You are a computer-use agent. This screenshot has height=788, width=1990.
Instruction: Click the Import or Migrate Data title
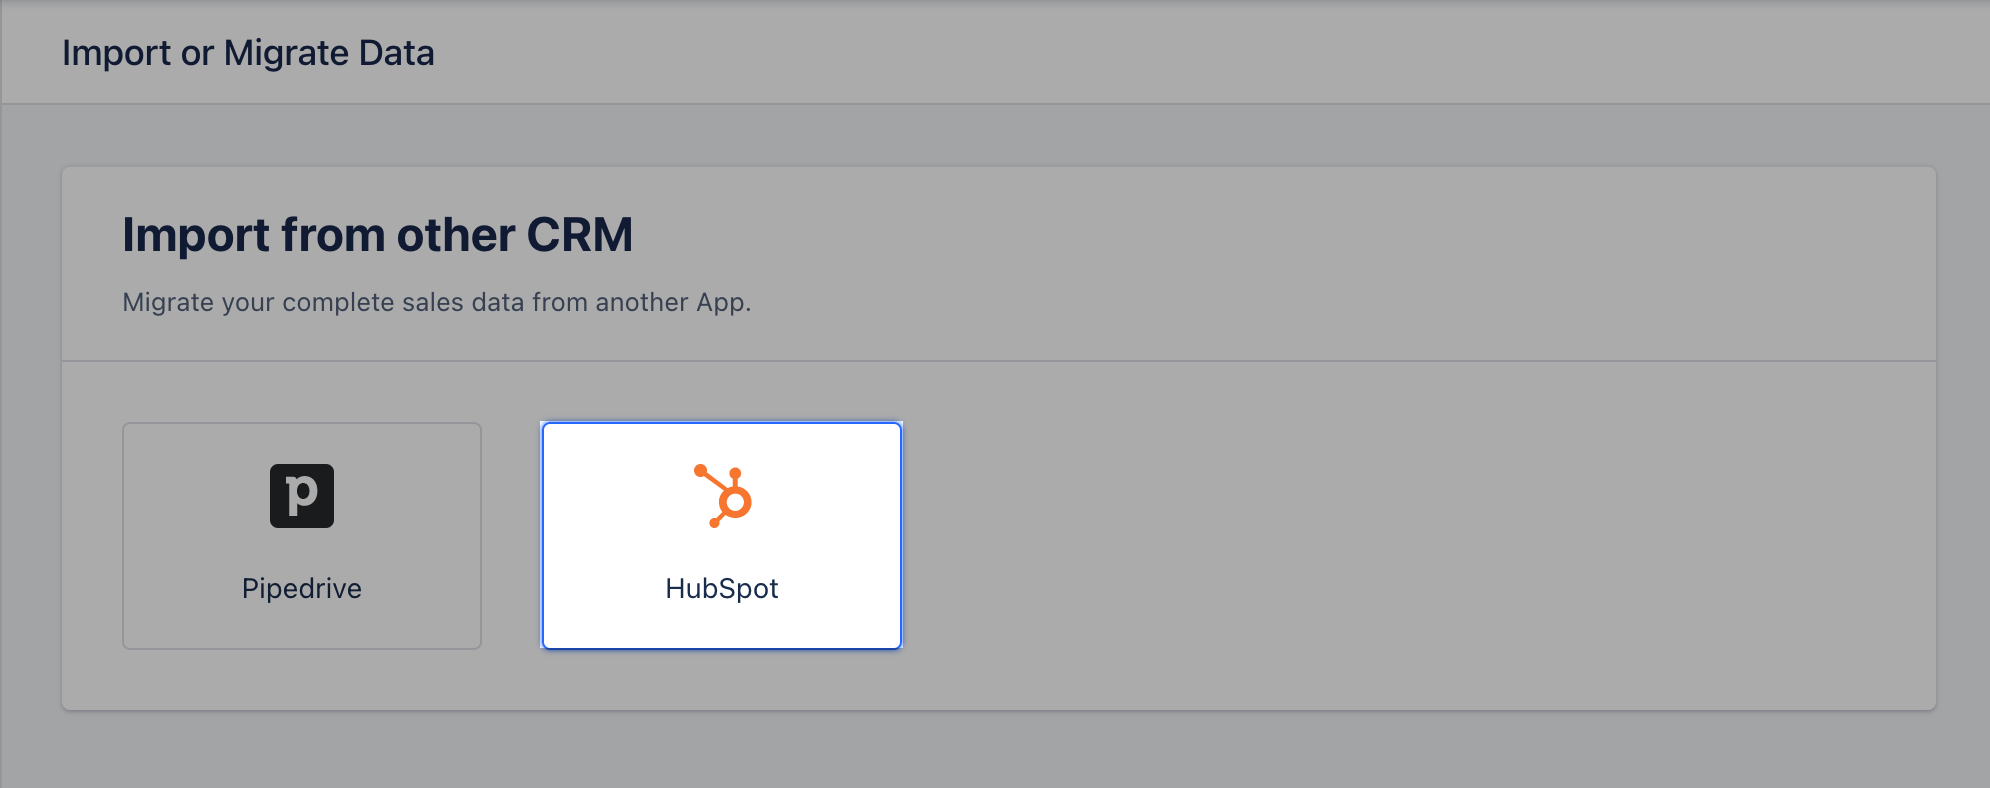(248, 53)
